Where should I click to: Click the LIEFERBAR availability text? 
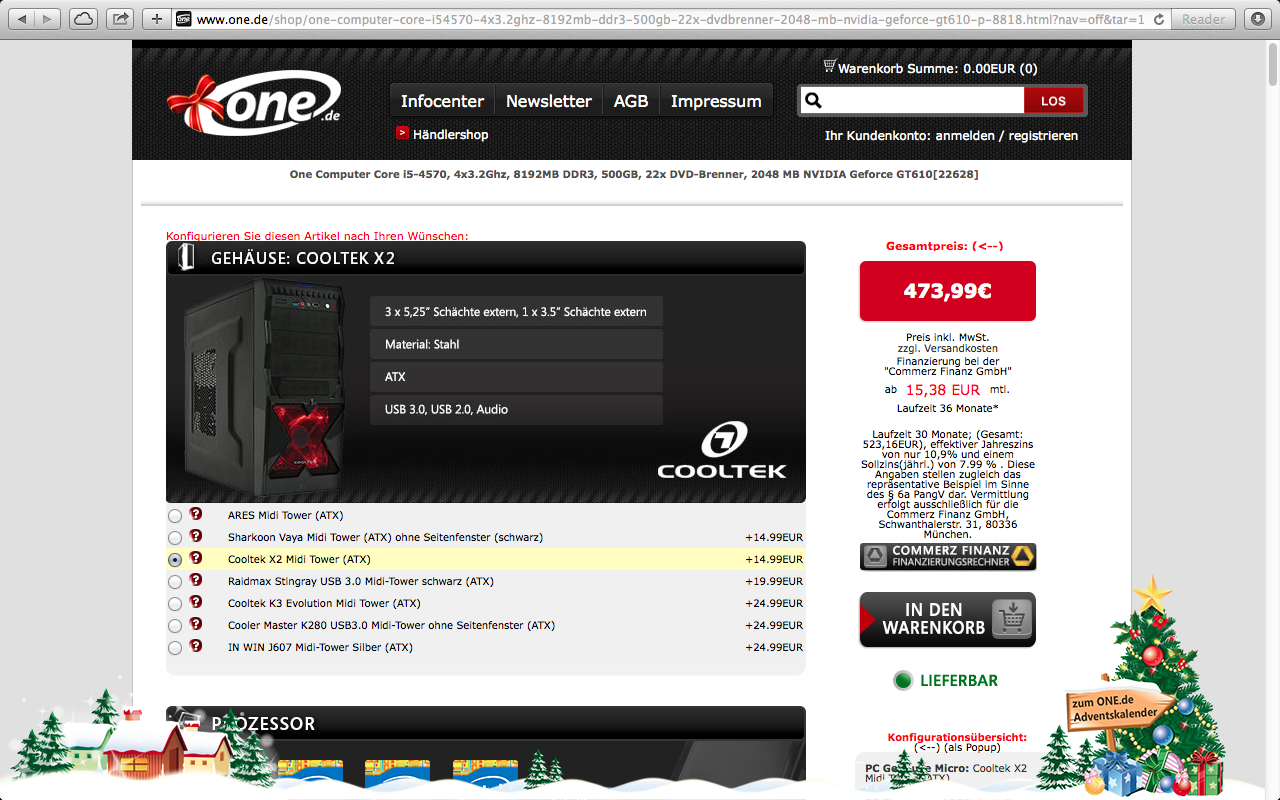tap(959, 681)
